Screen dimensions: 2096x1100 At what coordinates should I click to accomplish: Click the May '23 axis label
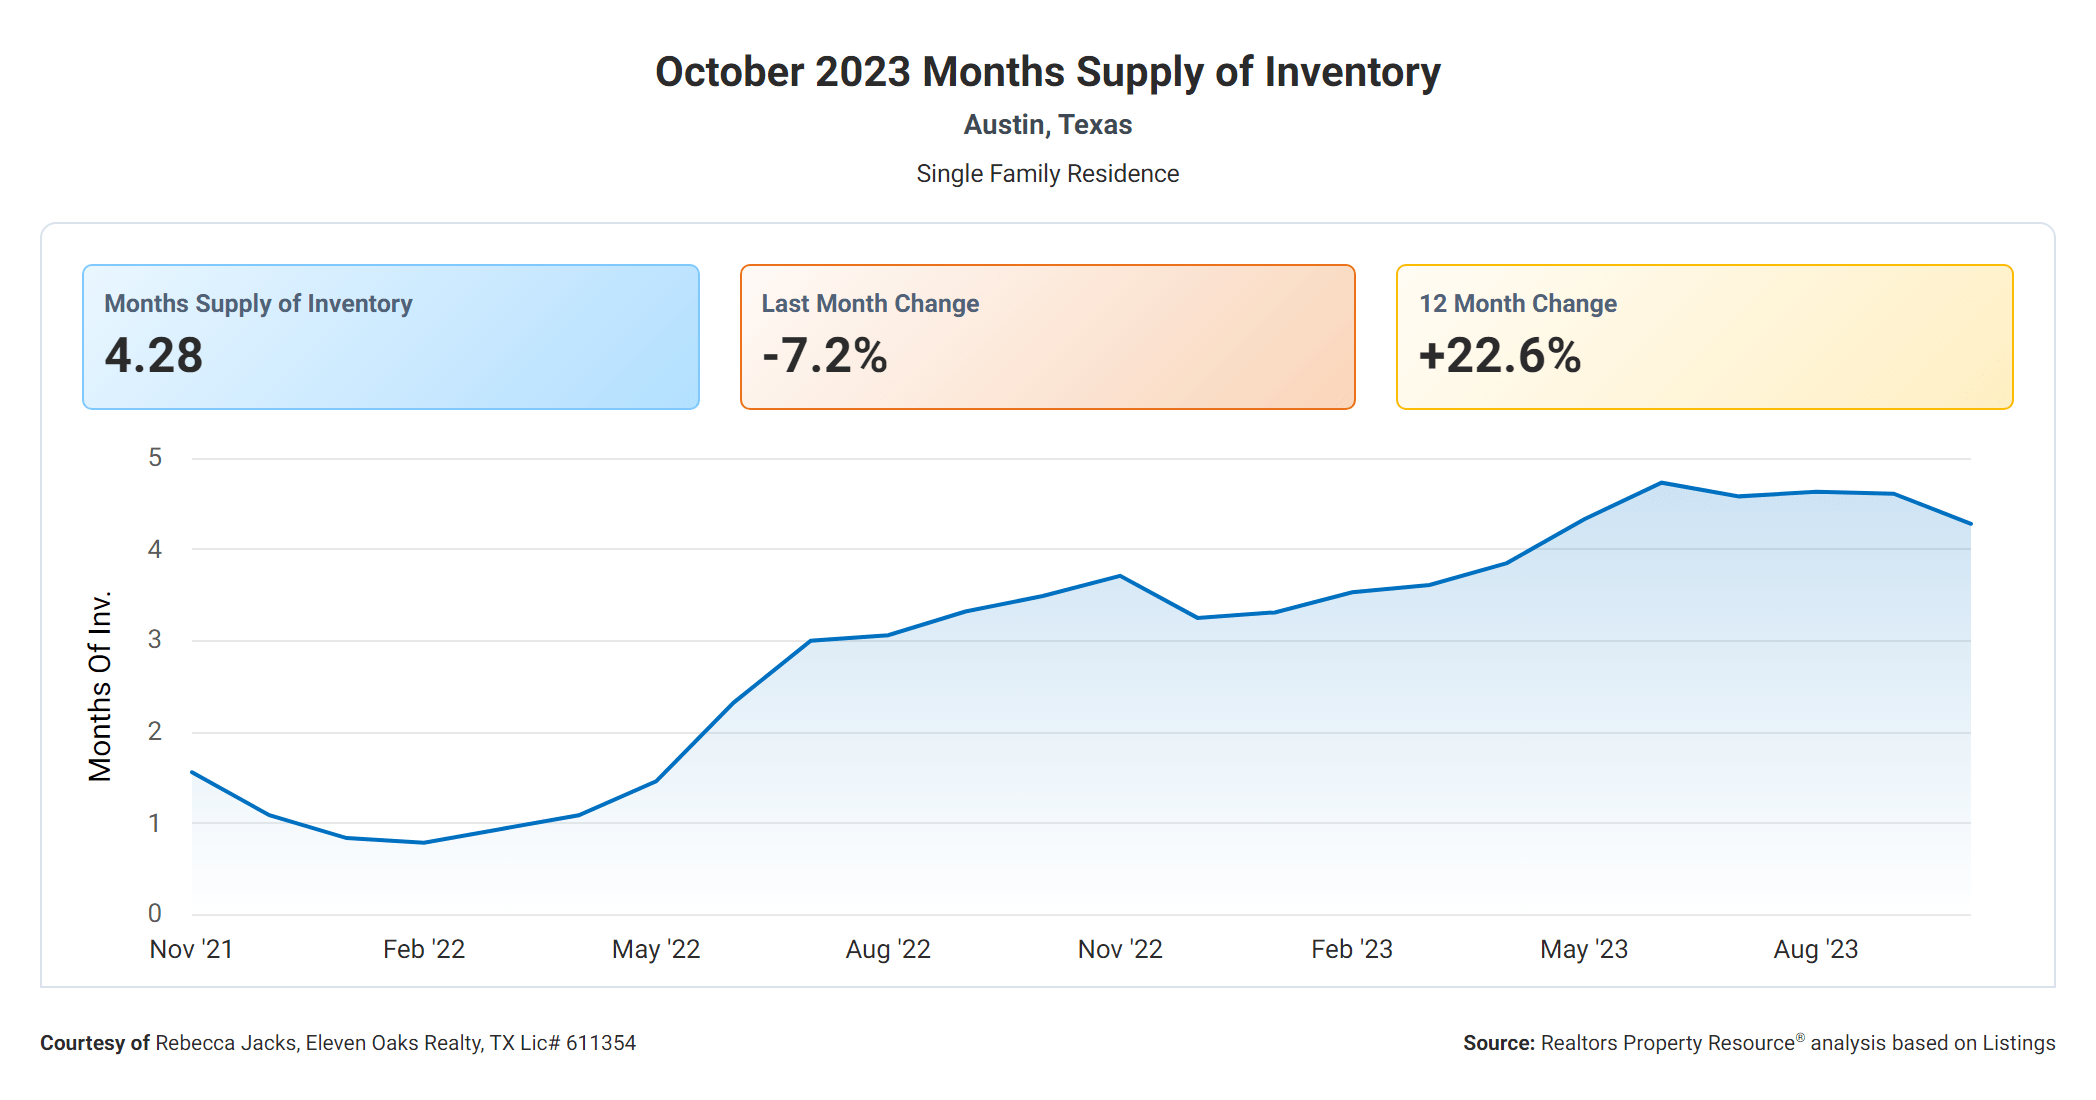pos(1584,949)
